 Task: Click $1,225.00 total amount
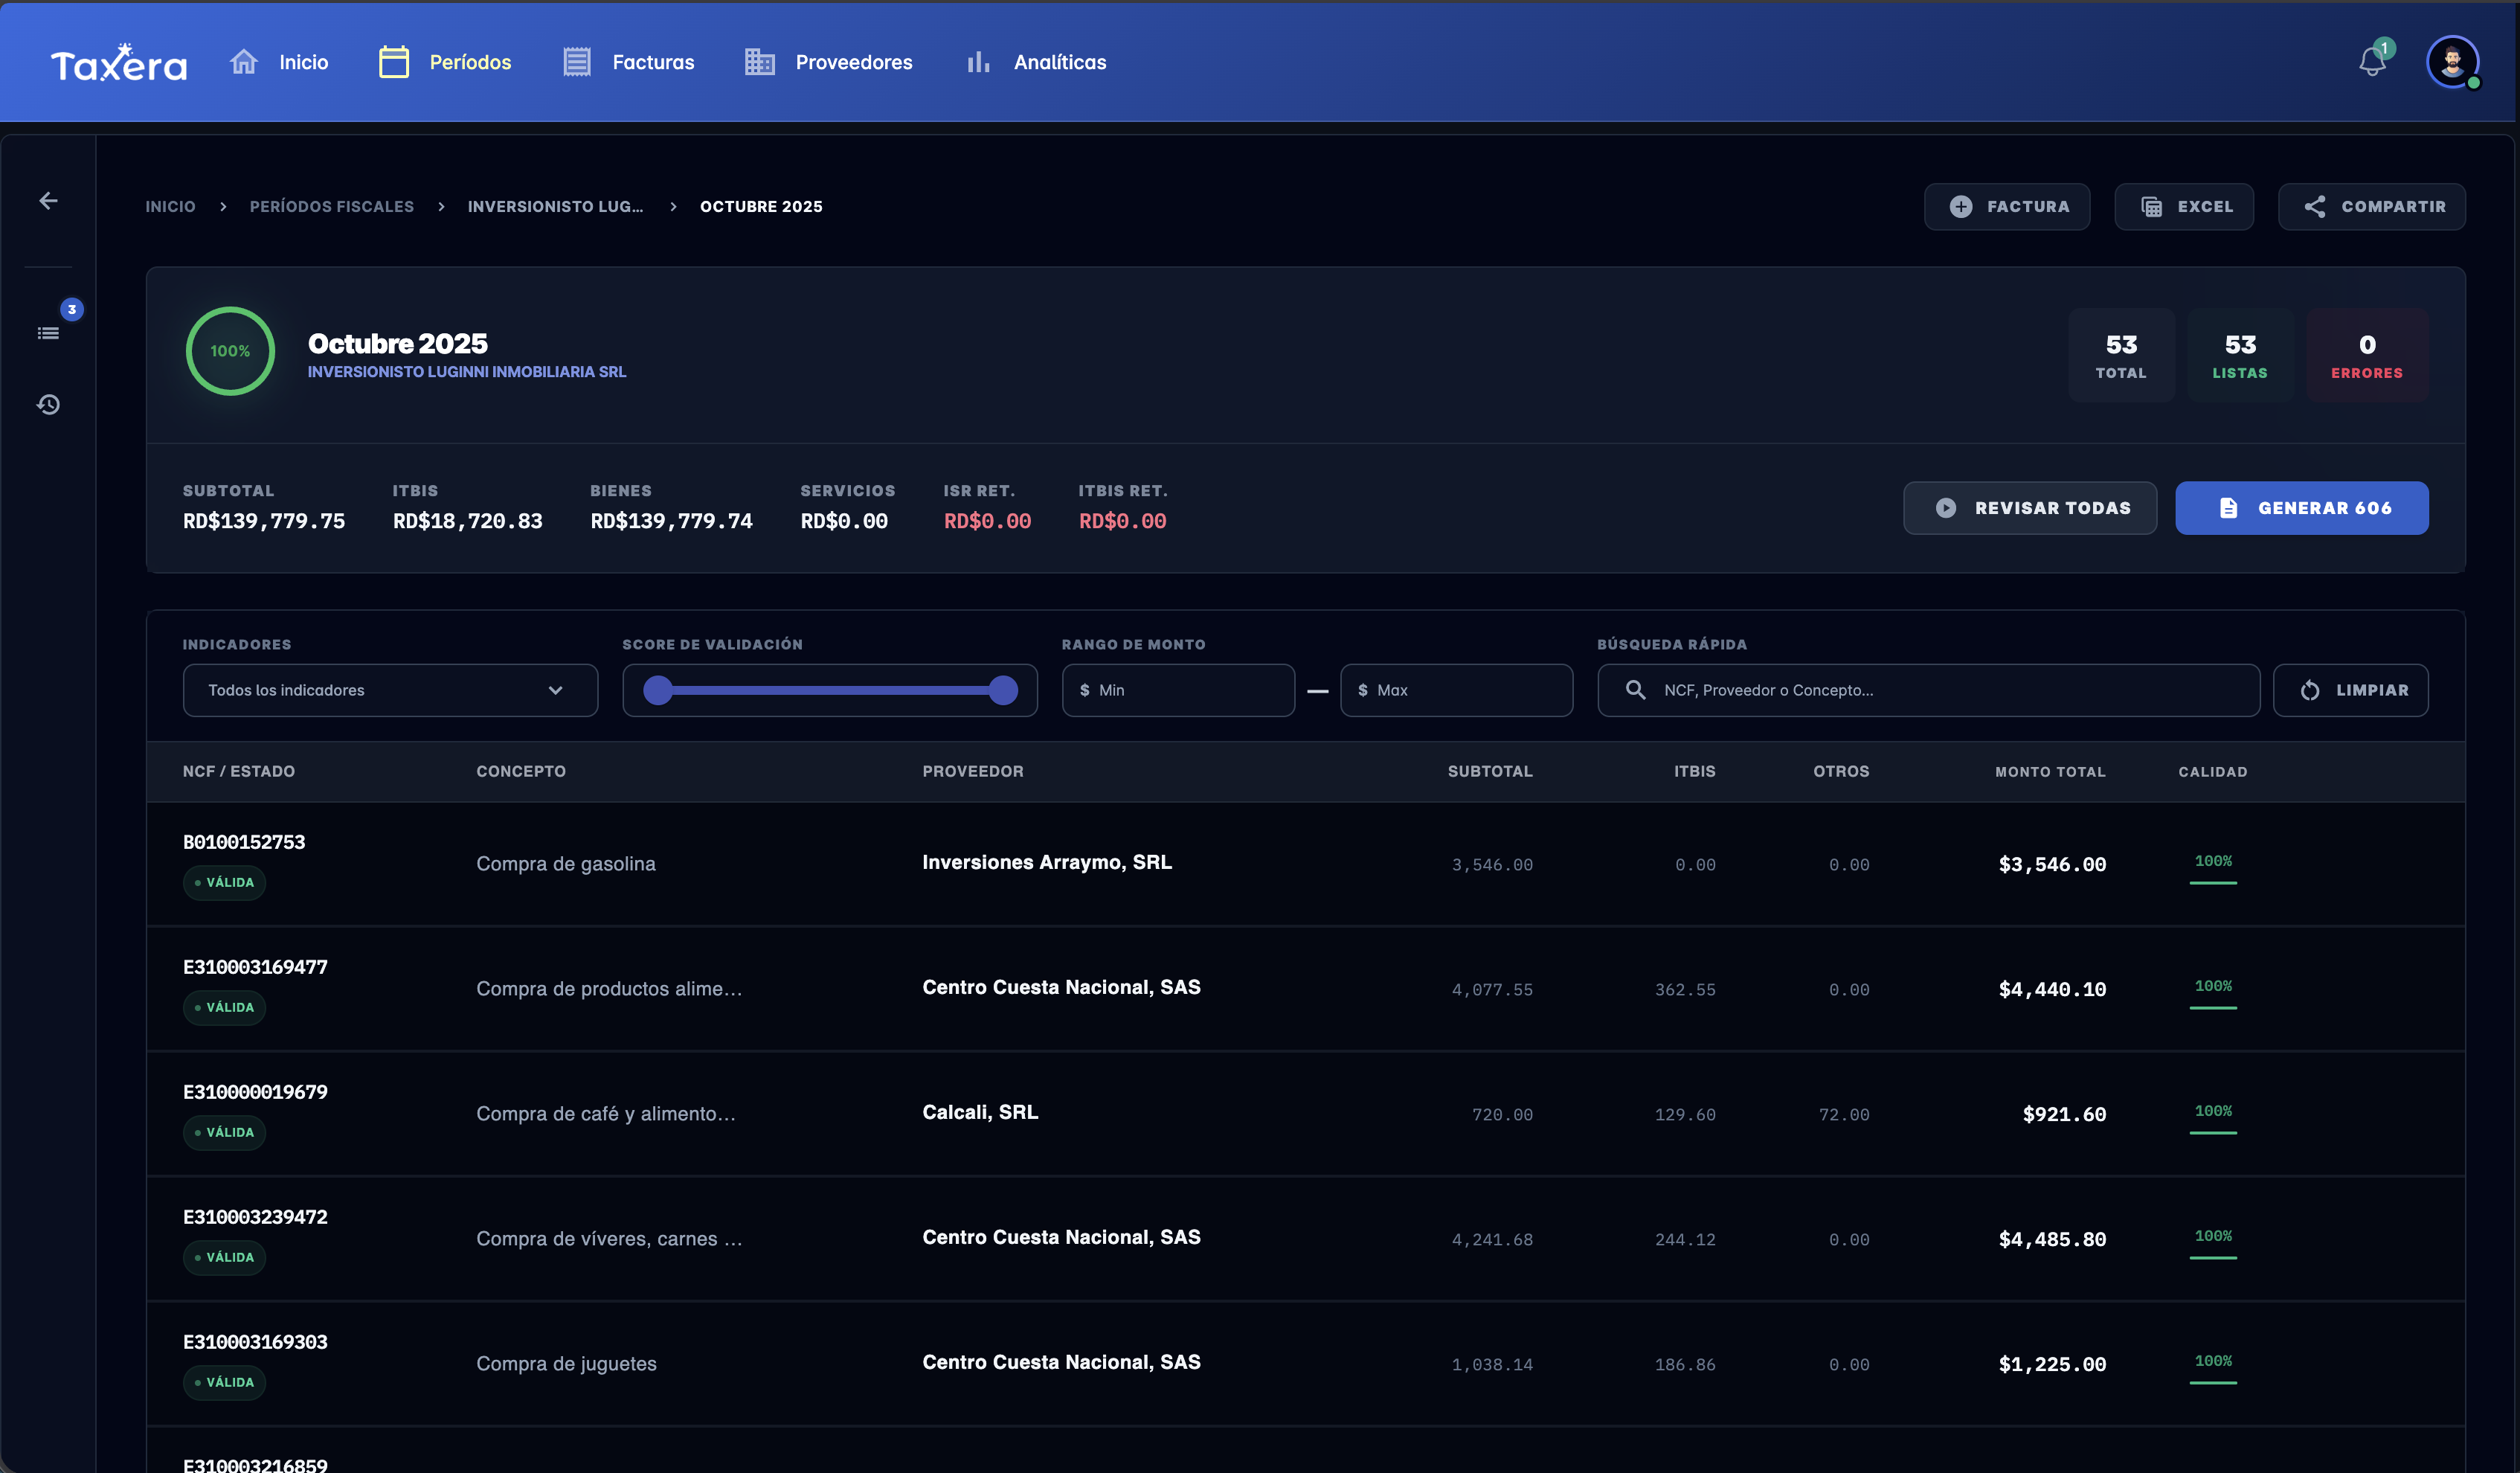[2052, 1364]
